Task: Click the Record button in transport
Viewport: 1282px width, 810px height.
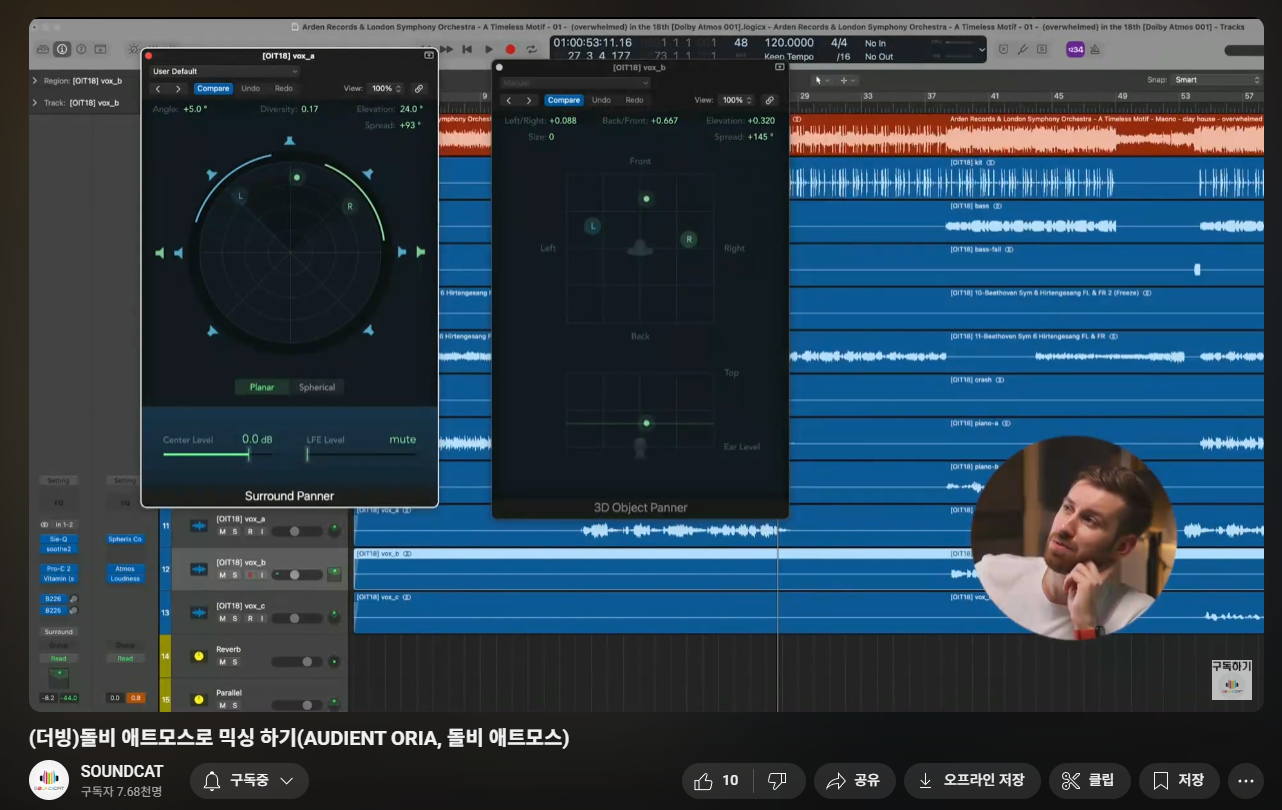Action: 510,49
